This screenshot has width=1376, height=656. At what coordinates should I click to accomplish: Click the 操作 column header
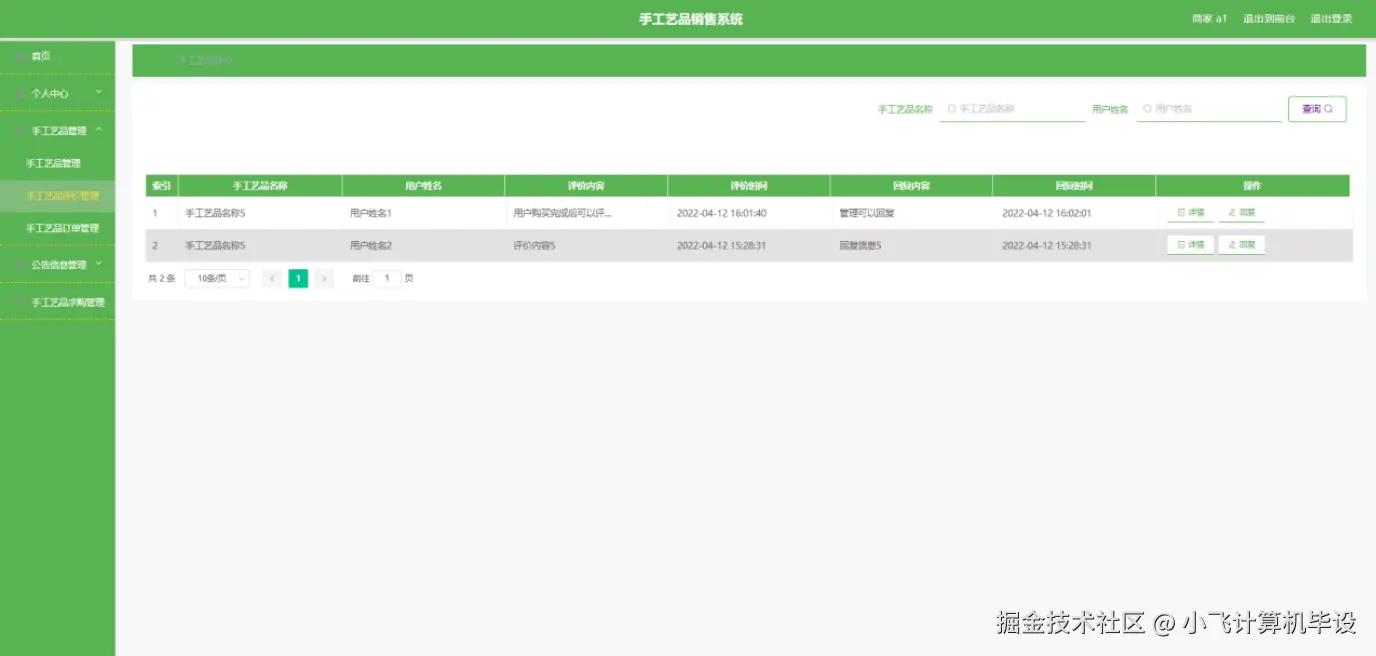pos(1252,186)
